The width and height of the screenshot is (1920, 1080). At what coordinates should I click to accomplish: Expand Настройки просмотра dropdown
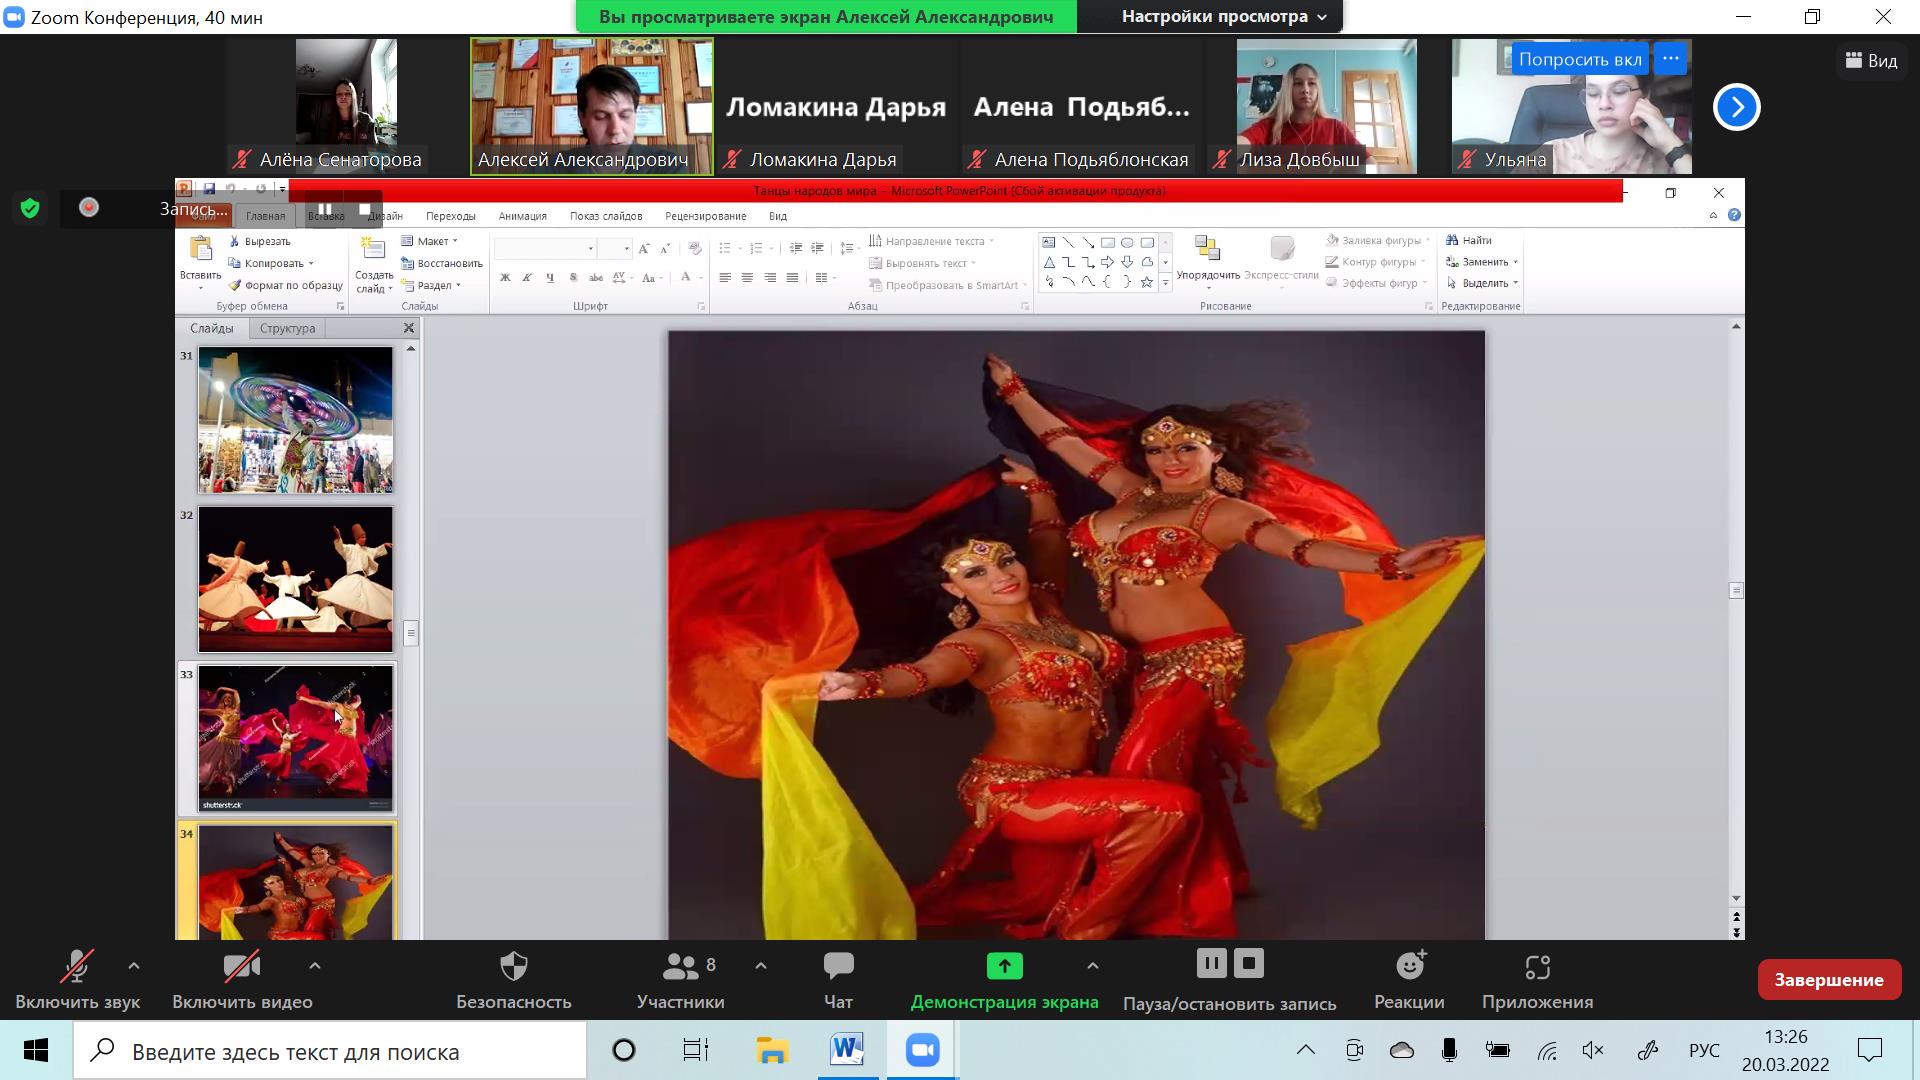[x=1224, y=17]
